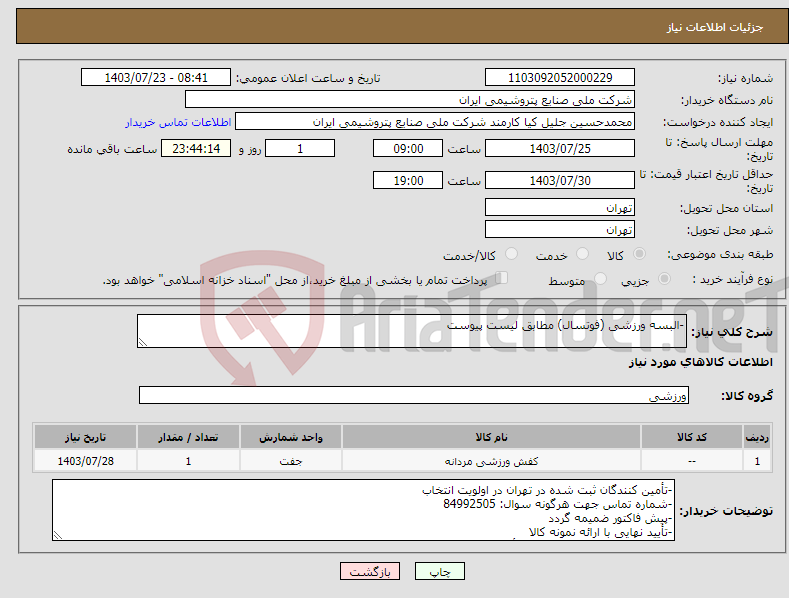Click the بازگشت back button
789x598 pixels.
(370, 571)
